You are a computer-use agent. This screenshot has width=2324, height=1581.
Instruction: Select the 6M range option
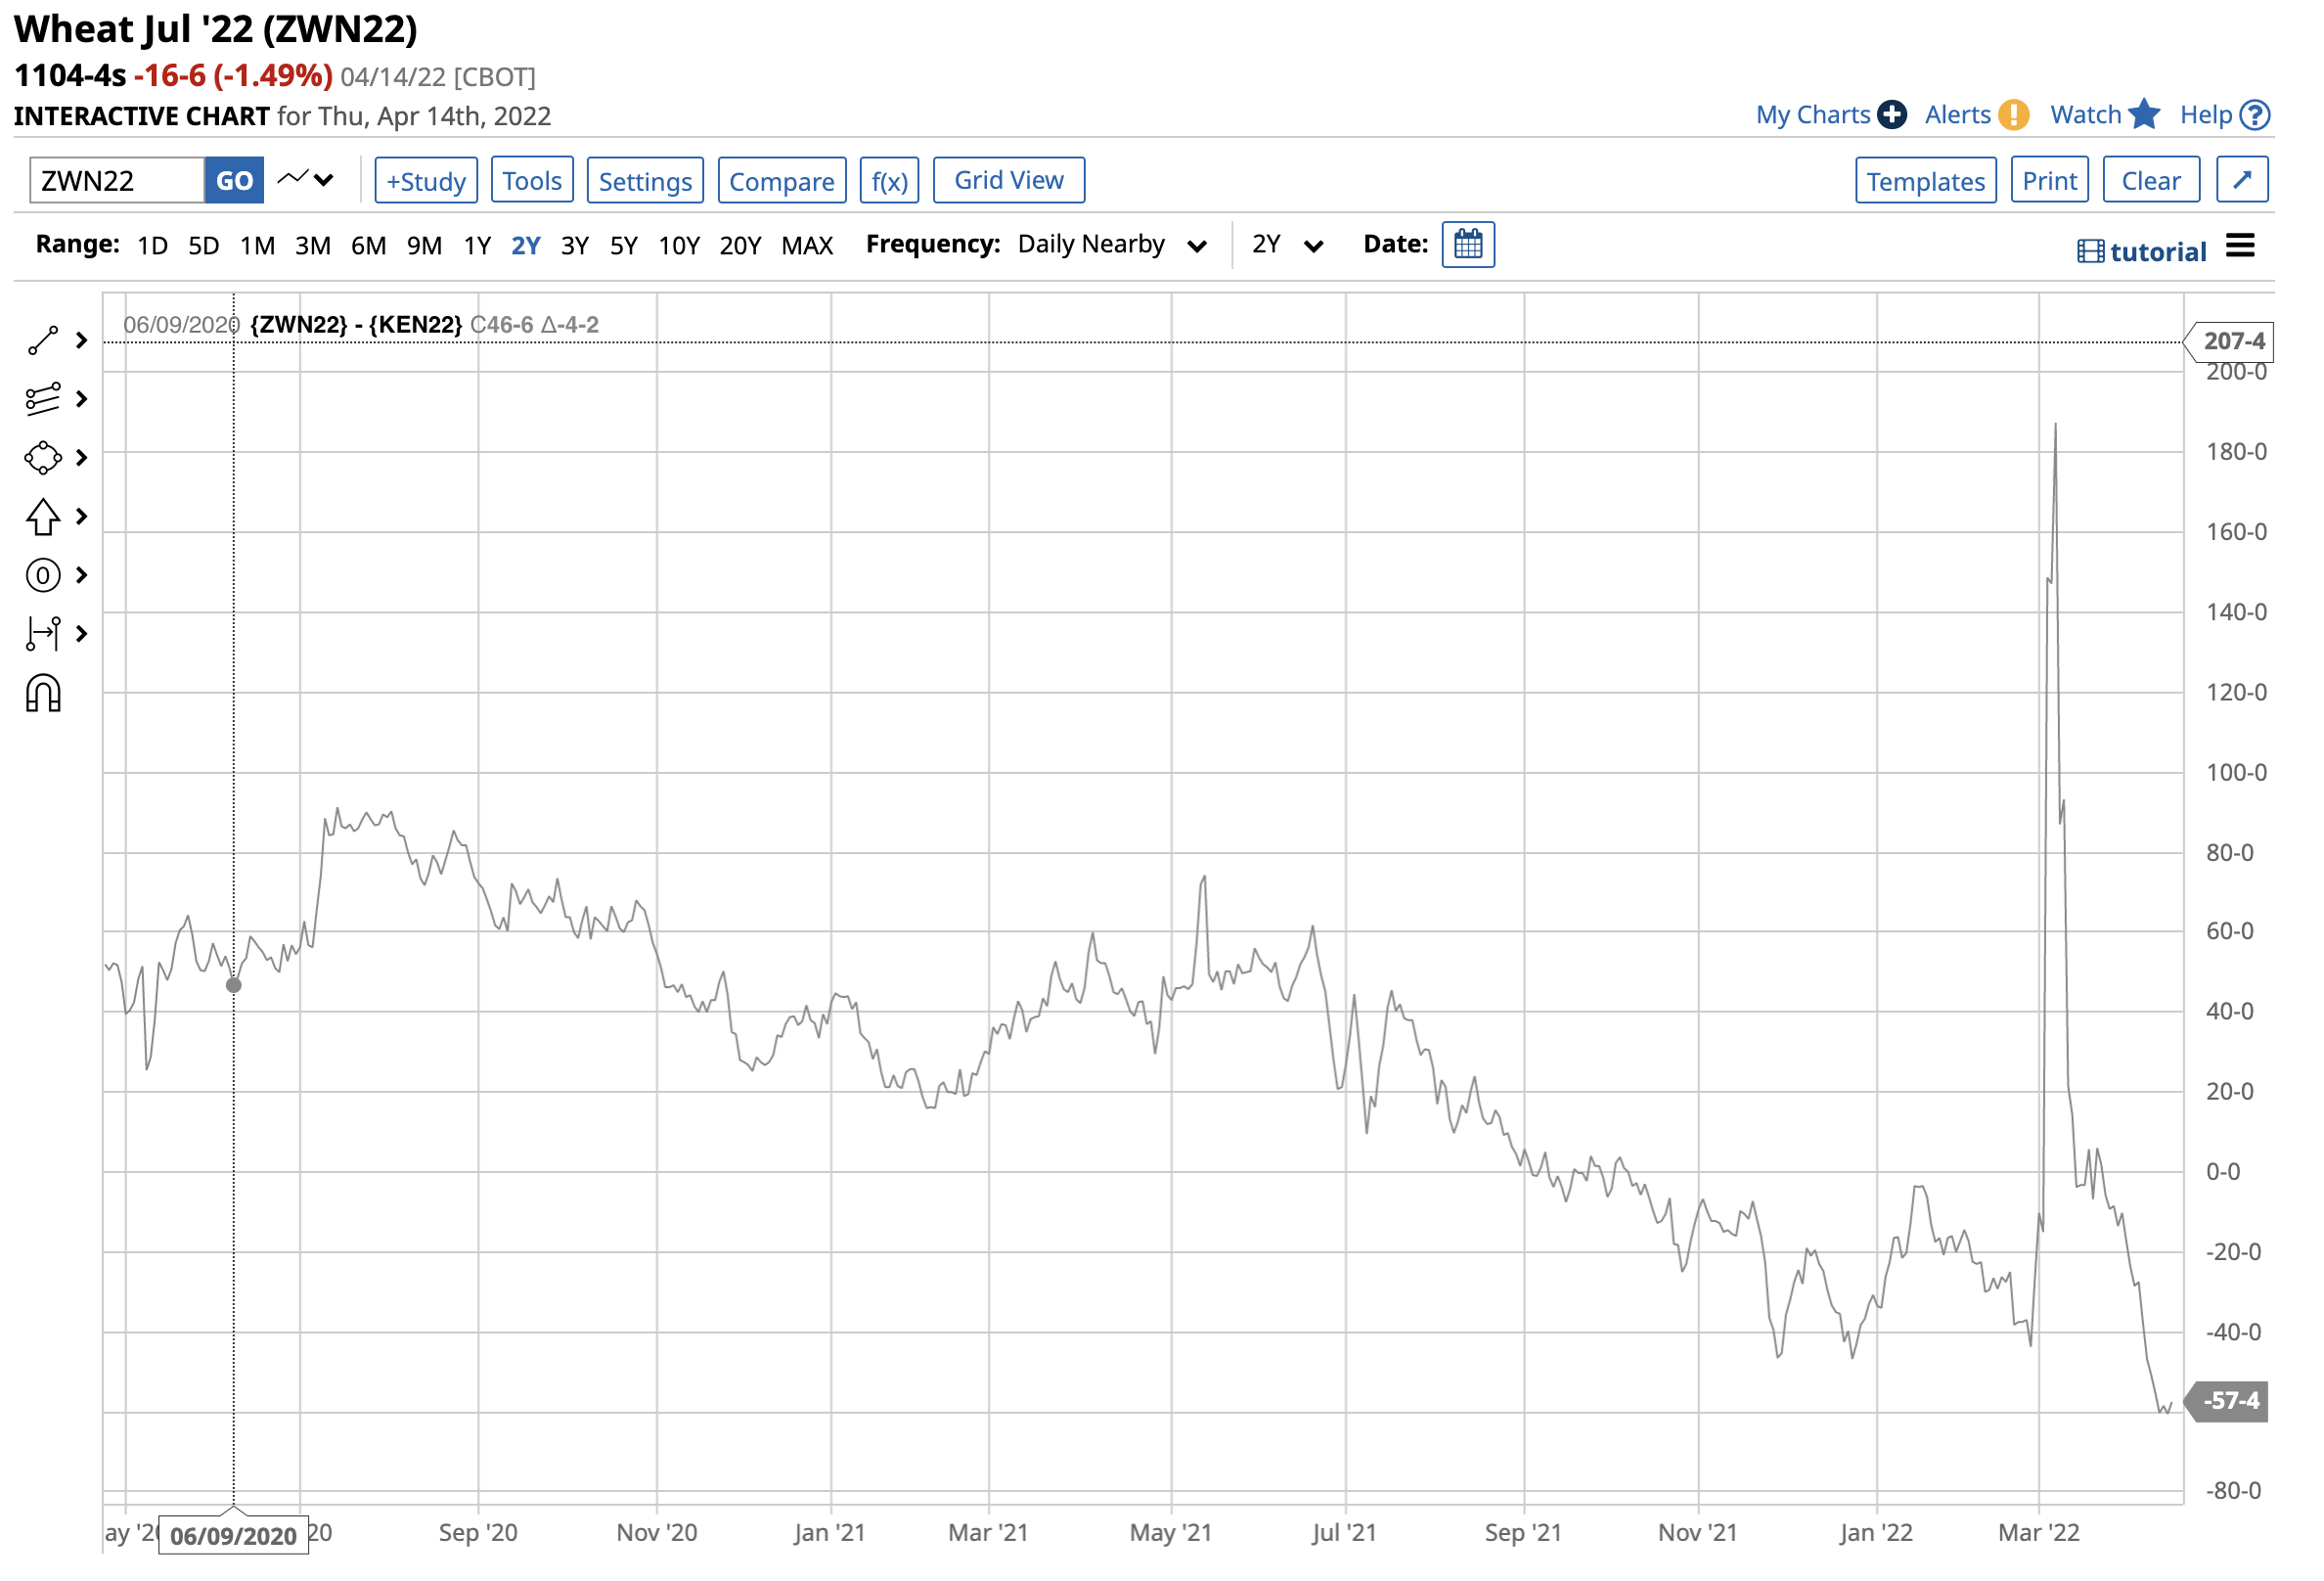pos(369,246)
